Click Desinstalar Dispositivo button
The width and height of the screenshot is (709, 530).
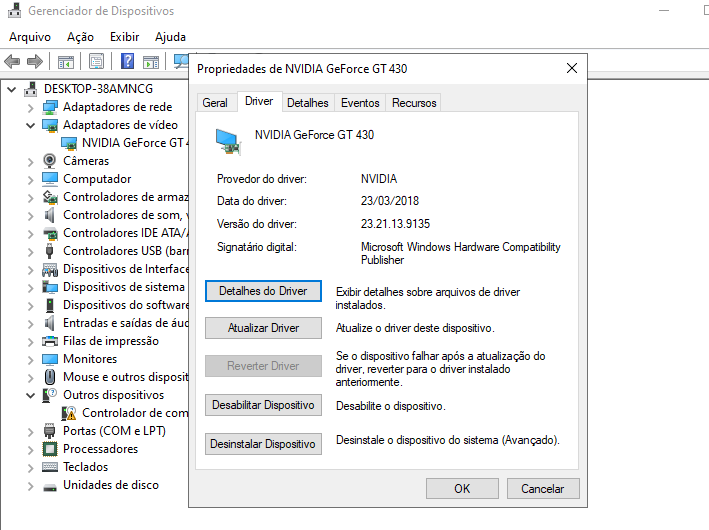[x=263, y=444]
